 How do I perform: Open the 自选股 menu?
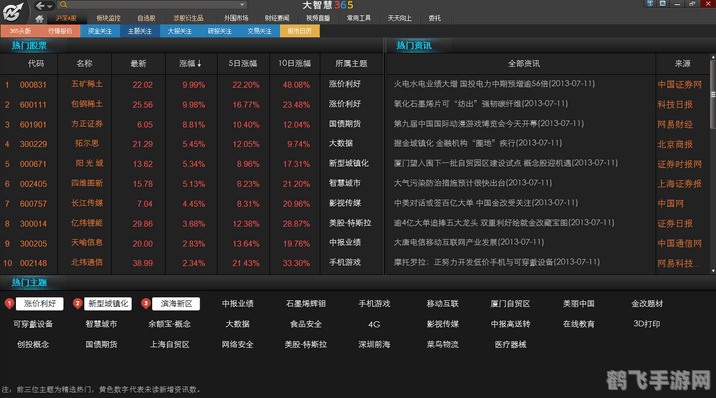click(x=146, y=18)
